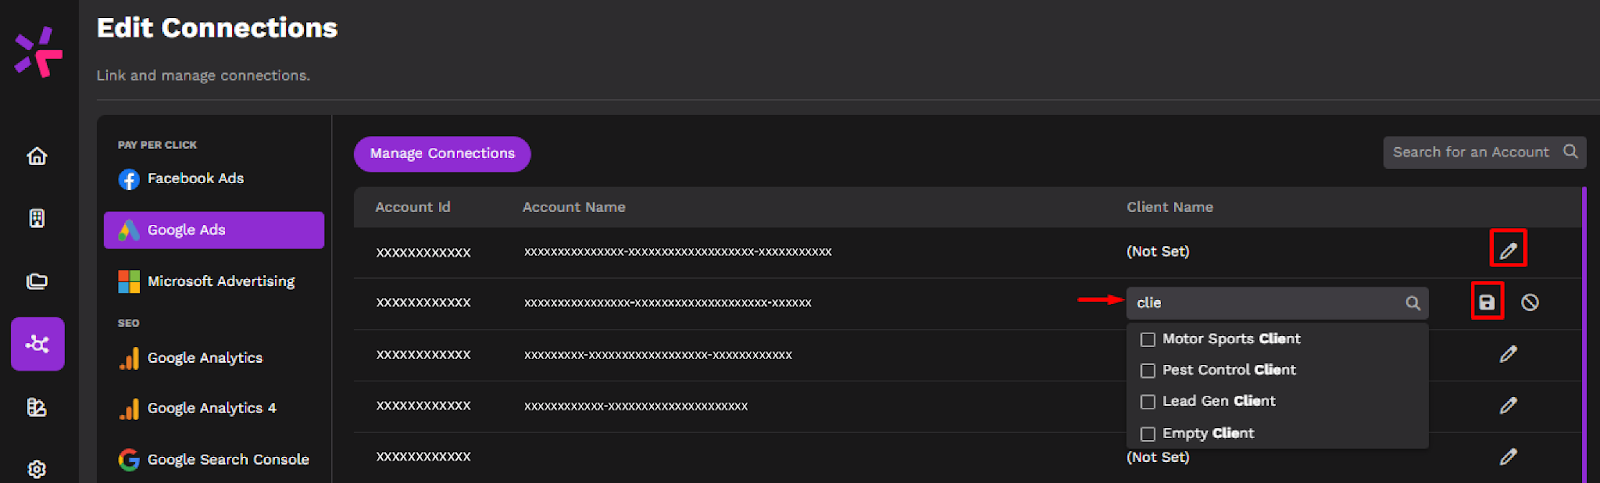Click the building icon in sidebar

tap(37, 218)
